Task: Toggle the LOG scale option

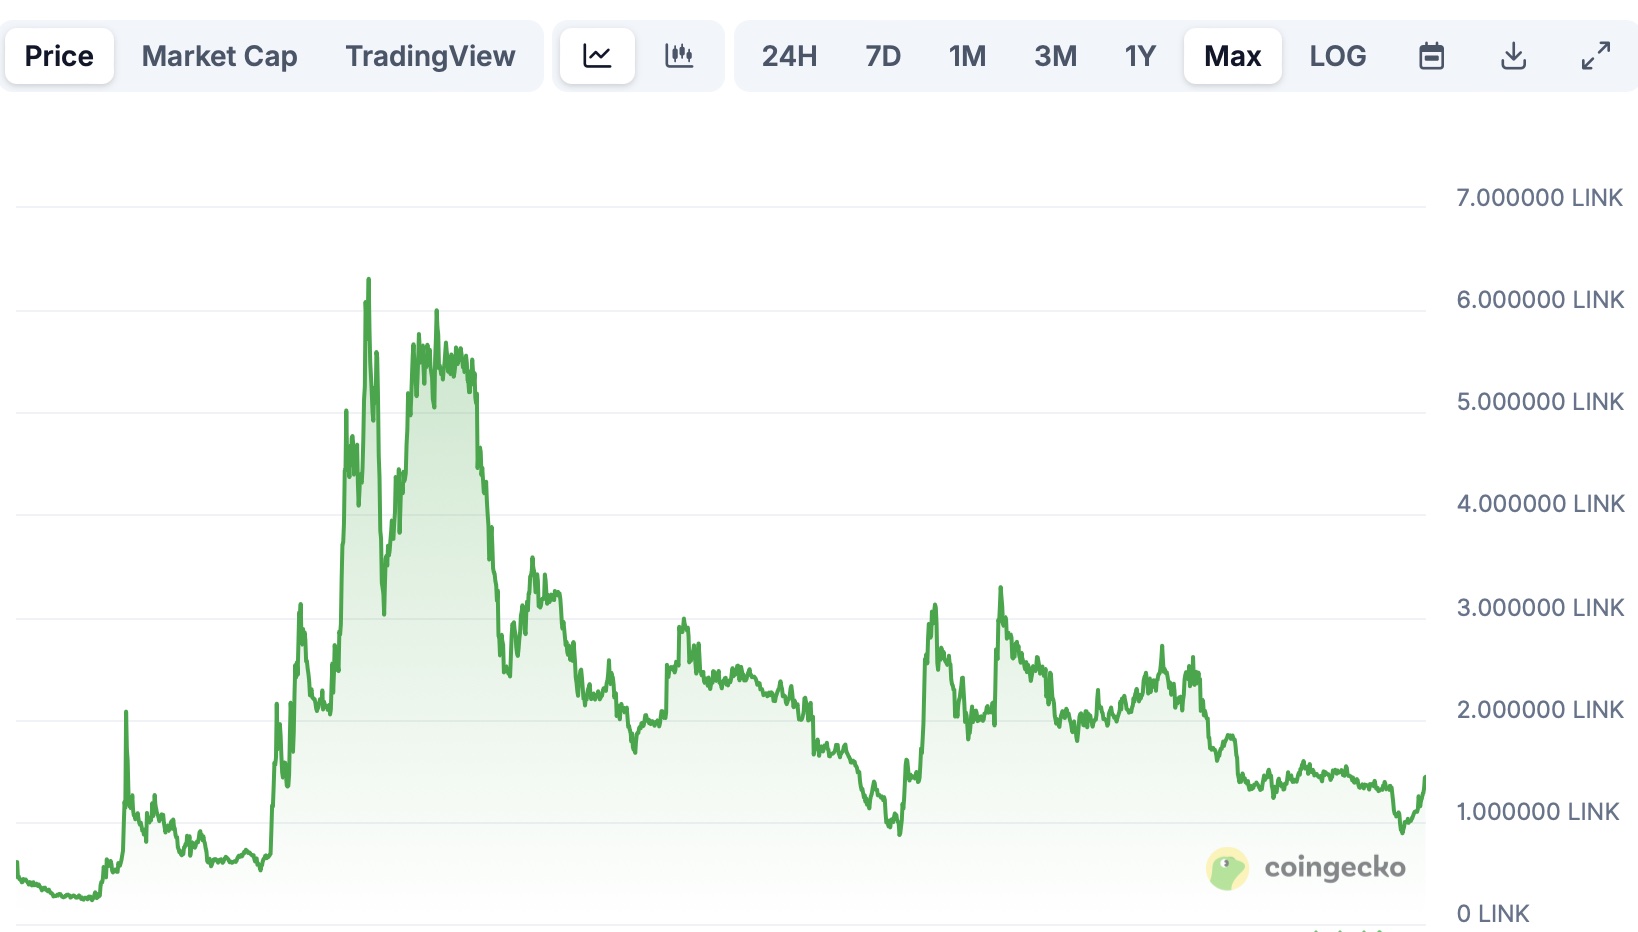Action: click(1338, 56)
